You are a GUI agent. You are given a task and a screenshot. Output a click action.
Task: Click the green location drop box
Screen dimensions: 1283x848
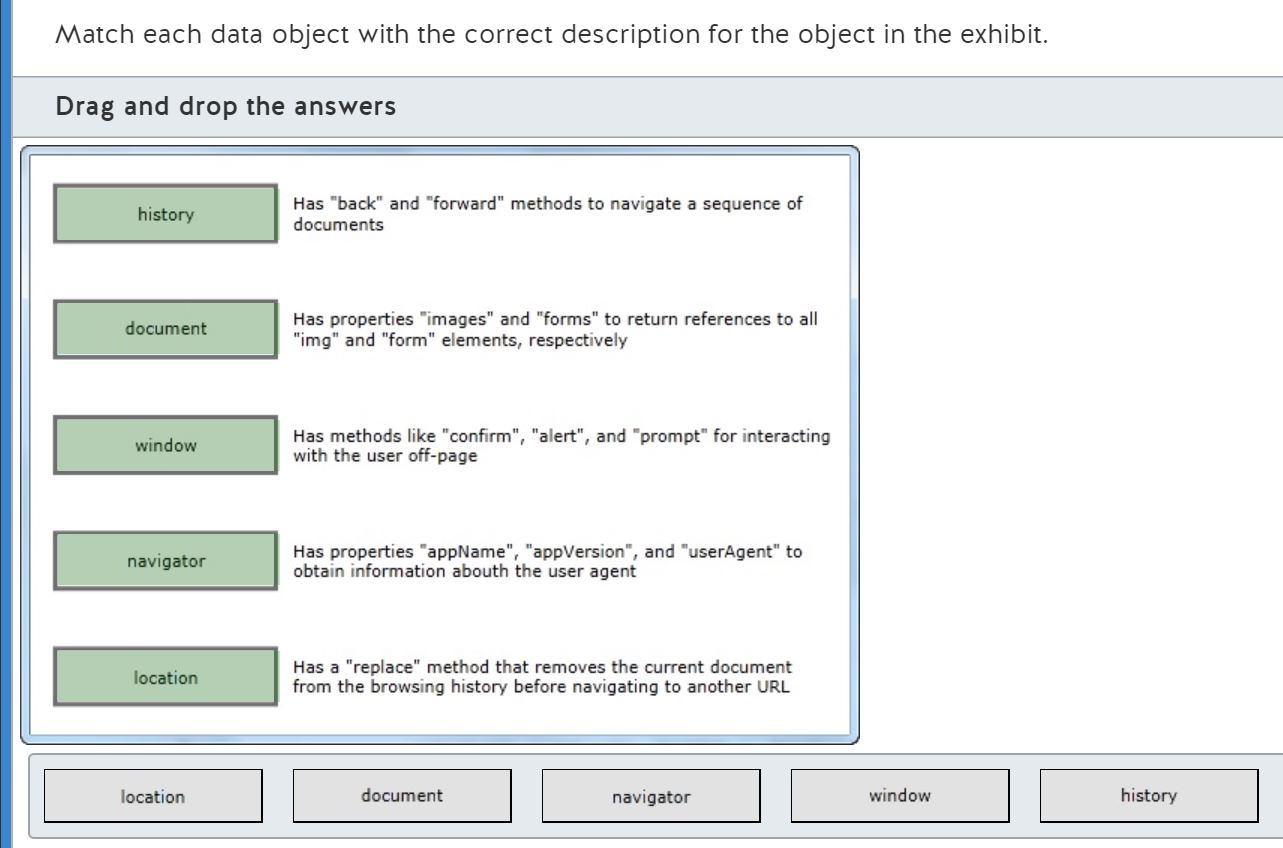165,677
